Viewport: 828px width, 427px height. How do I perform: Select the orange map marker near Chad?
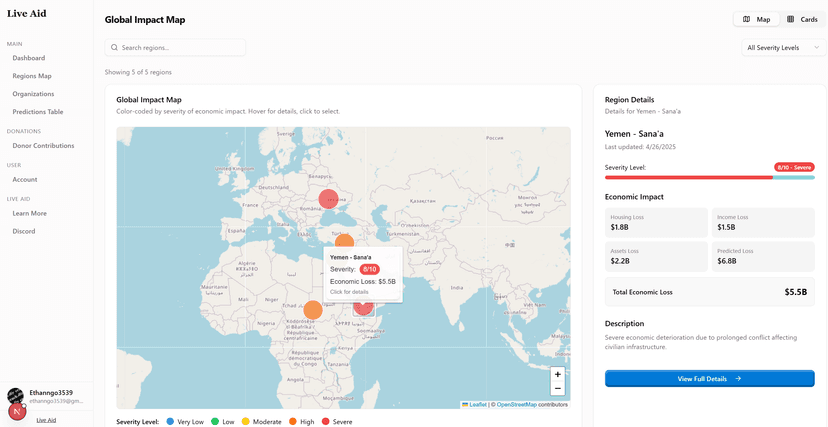[313, 310]
